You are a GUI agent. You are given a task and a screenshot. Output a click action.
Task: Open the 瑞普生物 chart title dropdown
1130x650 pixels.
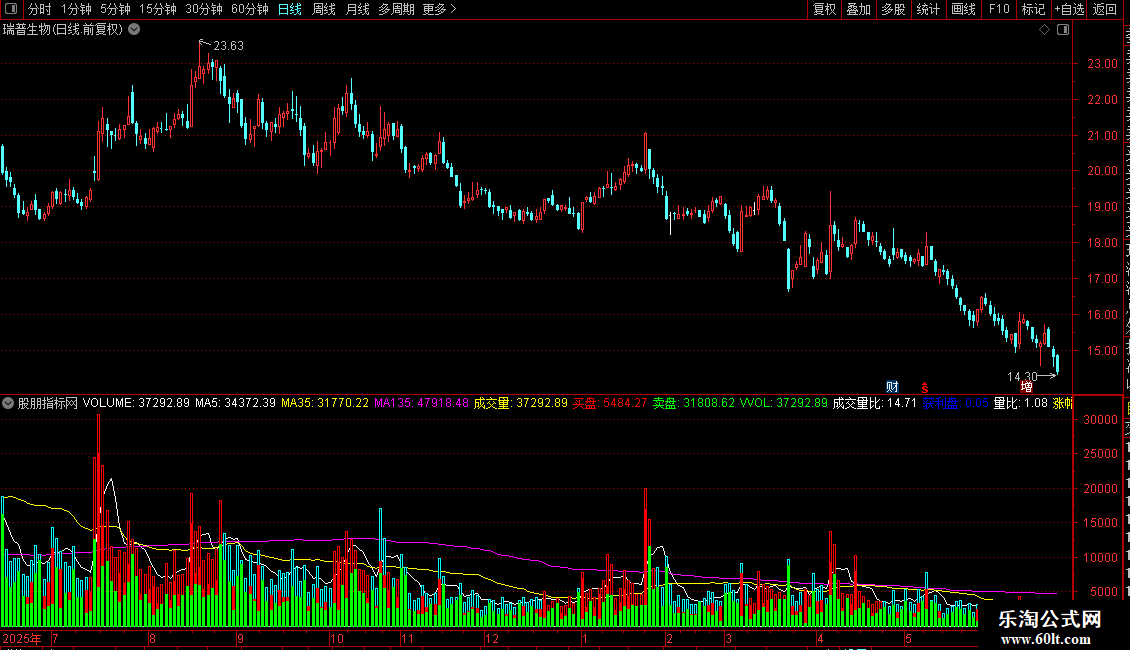pyautogui.click(x=134, y=30)
